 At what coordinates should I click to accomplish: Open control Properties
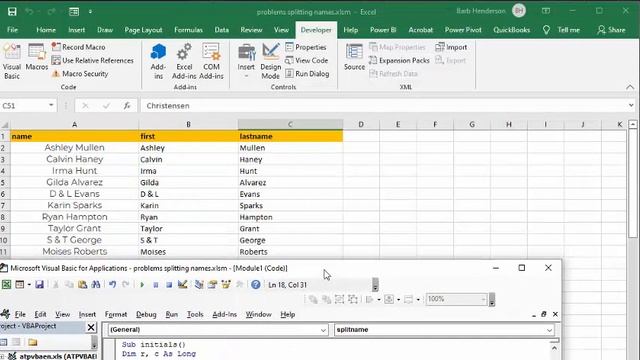[306, 47]
